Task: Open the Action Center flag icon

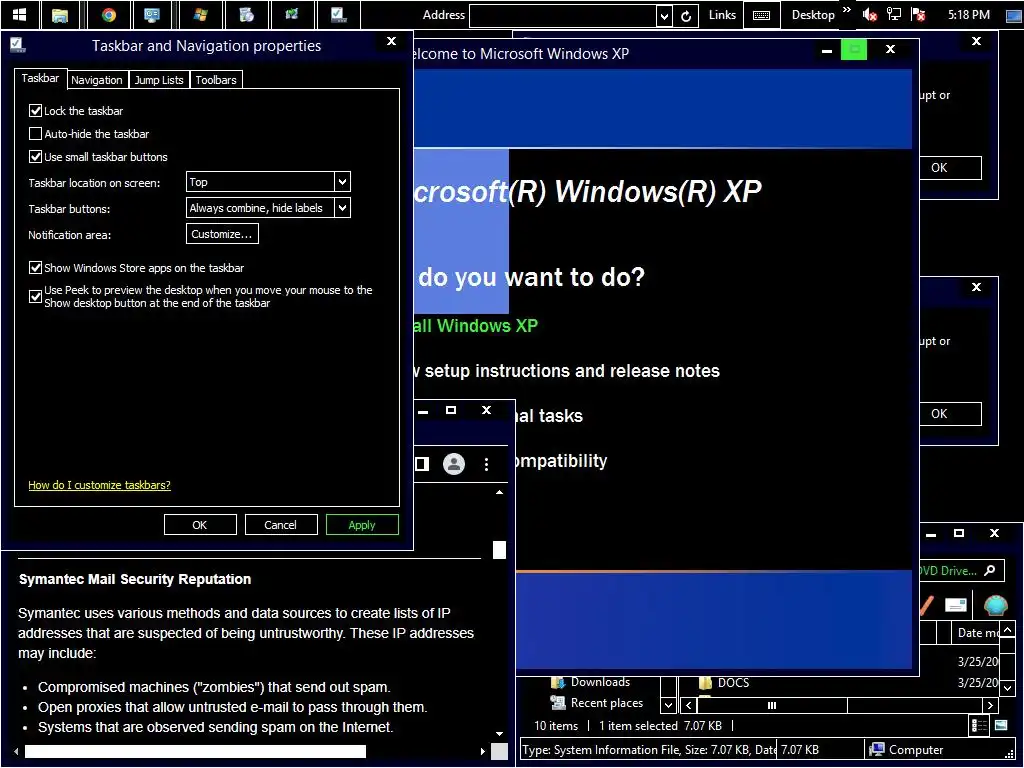Action: (918, 14)
